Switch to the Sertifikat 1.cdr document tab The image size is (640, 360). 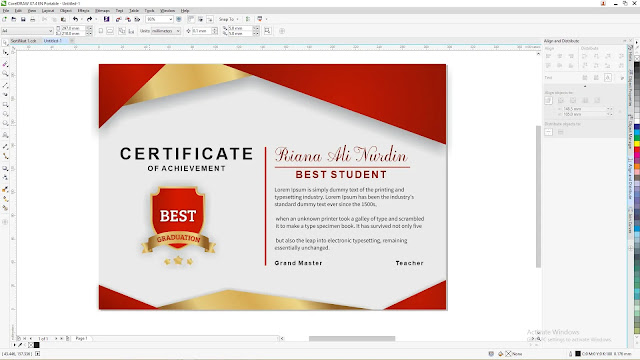coord(24,41)
